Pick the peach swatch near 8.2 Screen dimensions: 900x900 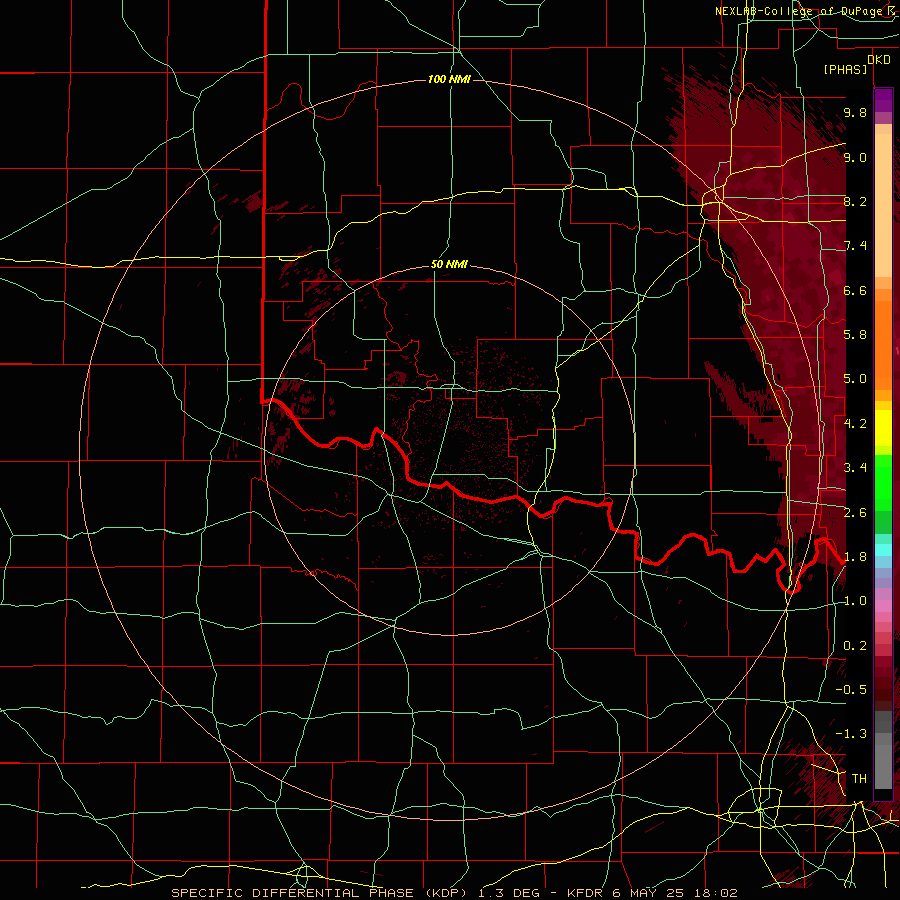[883, 206]
